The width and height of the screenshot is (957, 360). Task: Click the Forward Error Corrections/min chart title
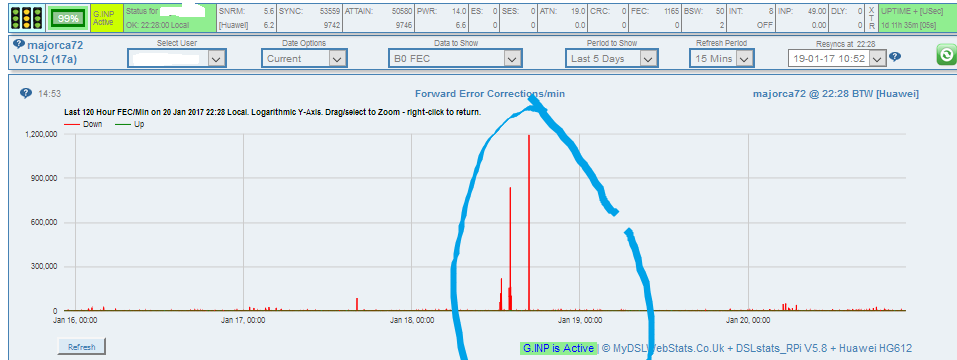coord(490,94)
